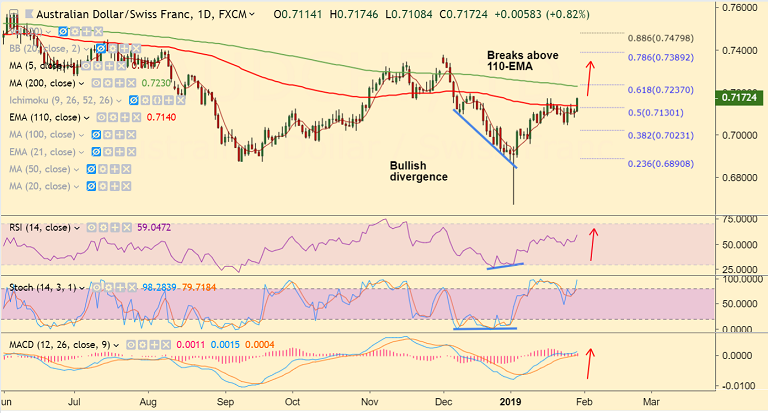Click plus icon beside EMA (110, close)
Viewport: 768px width, 413px height.
[x=125, y=118]
